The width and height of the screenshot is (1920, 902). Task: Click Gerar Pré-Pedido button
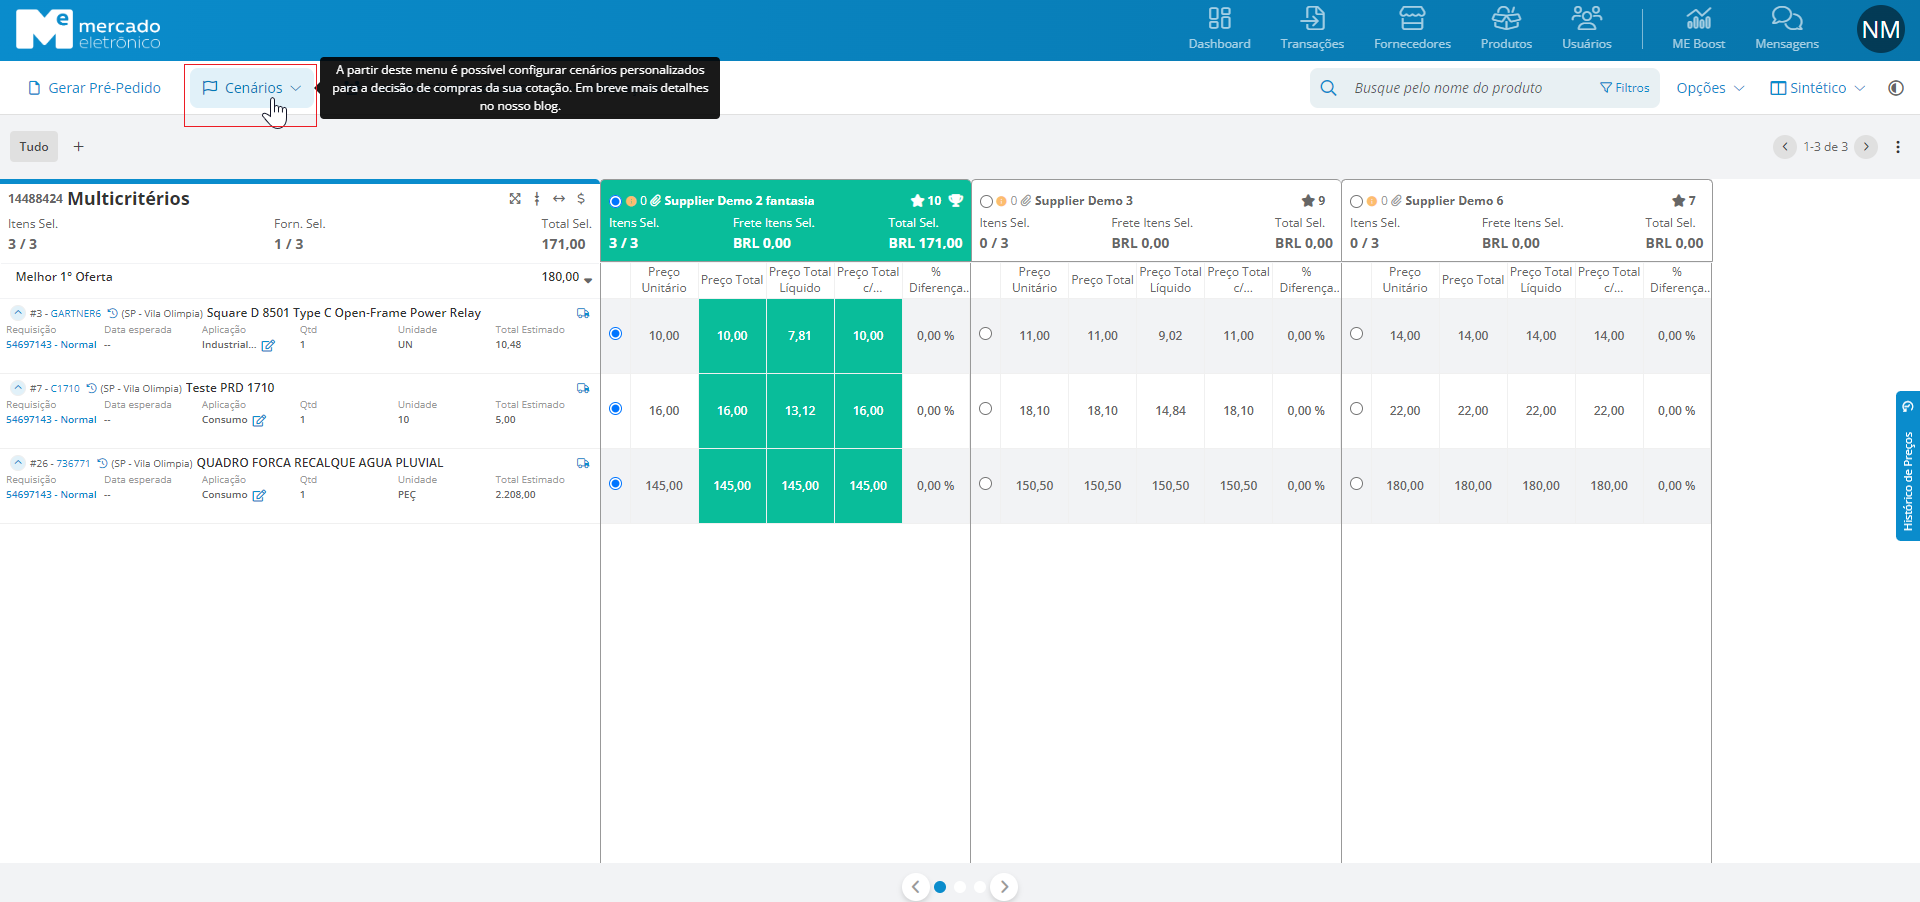[x=95, y=88]
